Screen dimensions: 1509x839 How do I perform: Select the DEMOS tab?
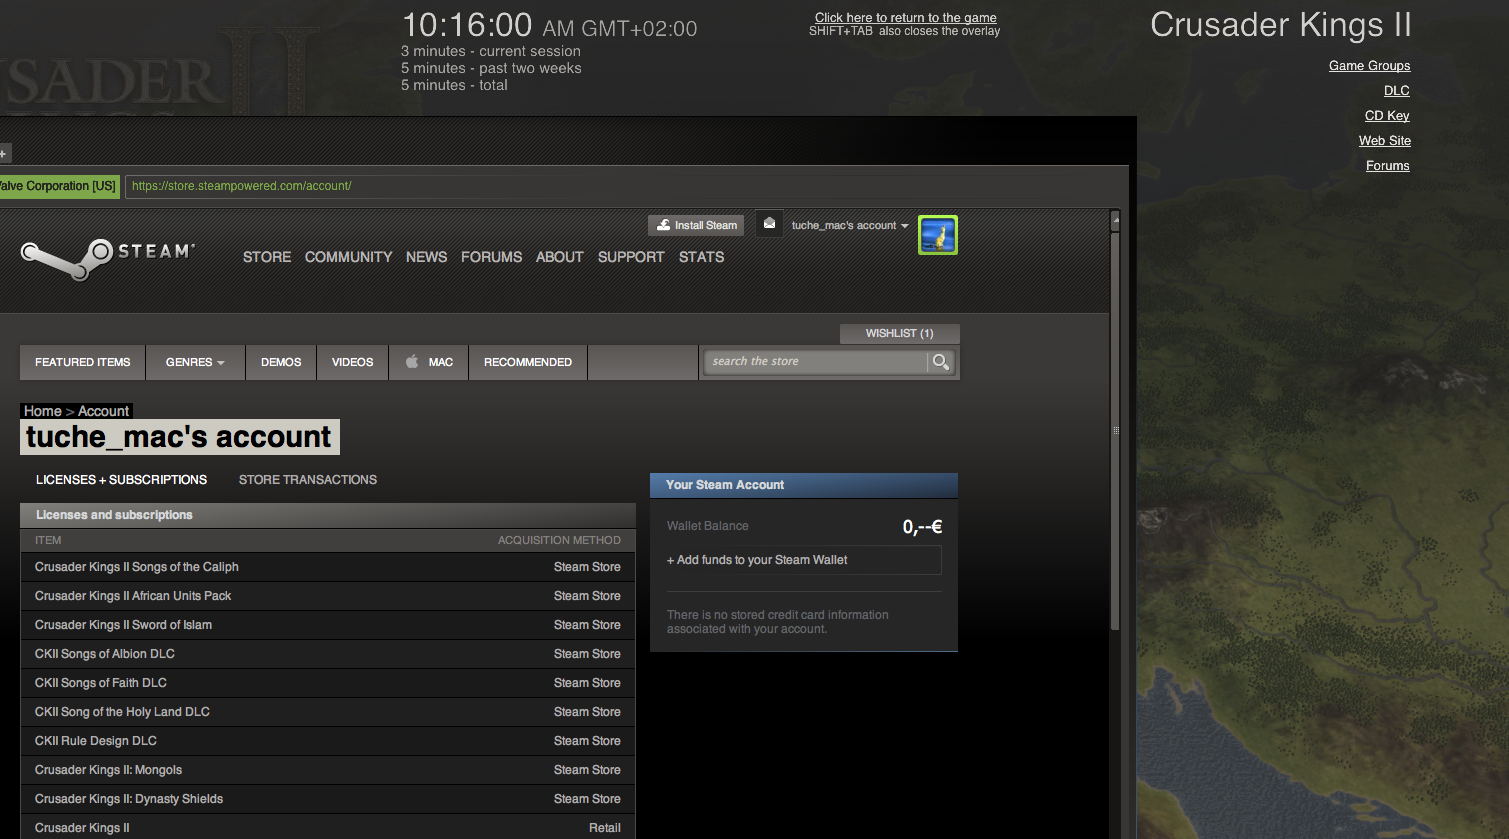[x=281, y=362]
